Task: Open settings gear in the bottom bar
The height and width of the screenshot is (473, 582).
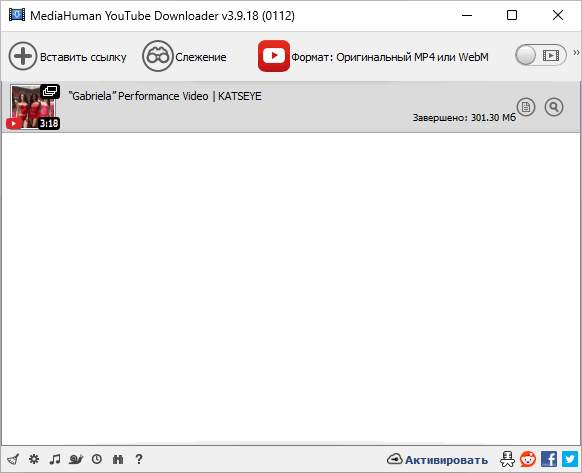Action: 34,459
